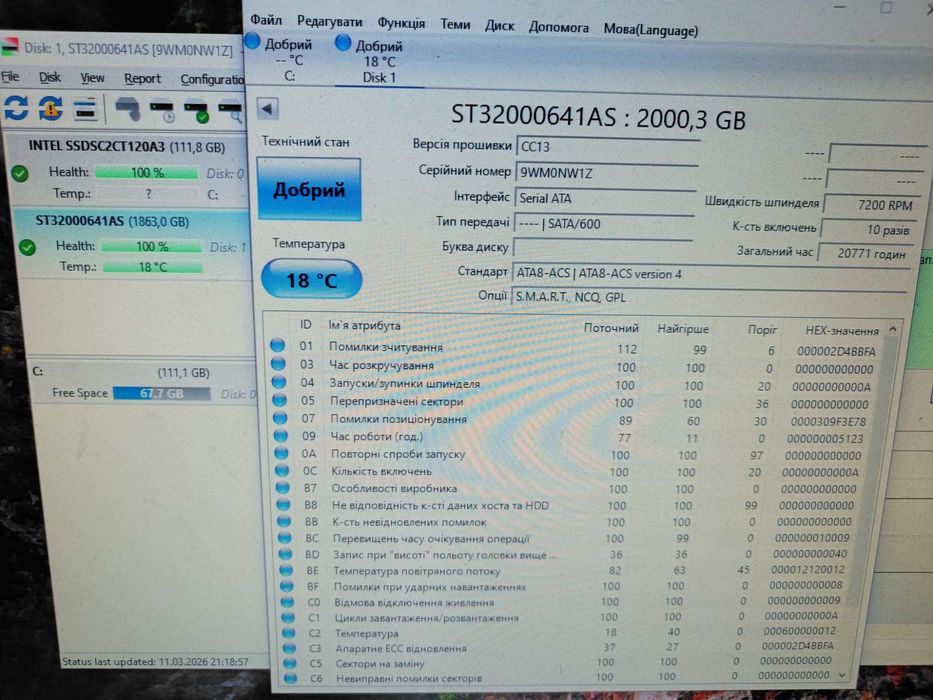Click the 18 °C temperature button

click(x=312, y=279)
